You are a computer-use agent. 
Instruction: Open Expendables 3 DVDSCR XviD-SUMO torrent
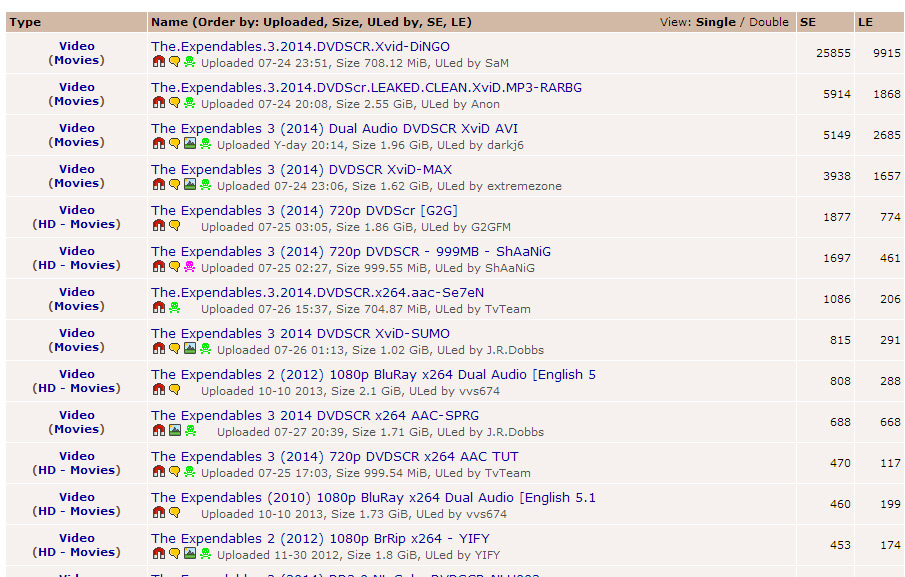click(300, 333)
